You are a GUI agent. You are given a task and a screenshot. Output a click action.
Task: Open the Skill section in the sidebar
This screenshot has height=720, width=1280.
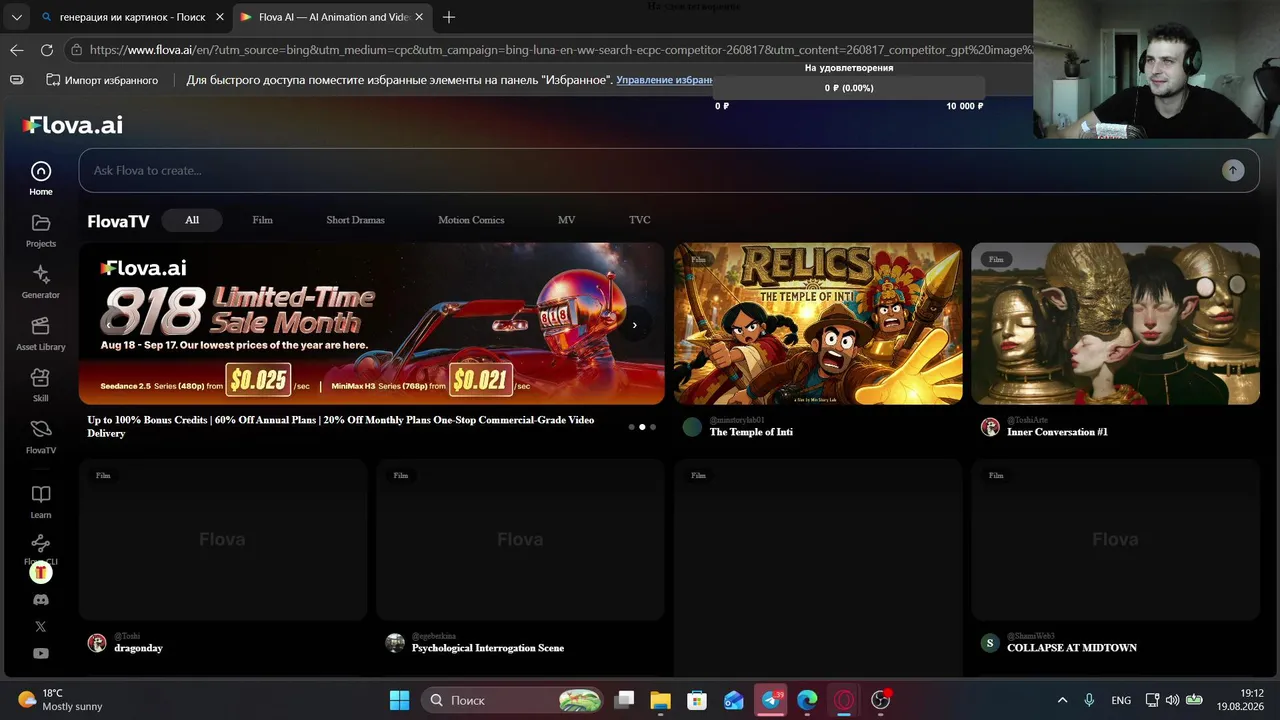(x=41, y=385)
